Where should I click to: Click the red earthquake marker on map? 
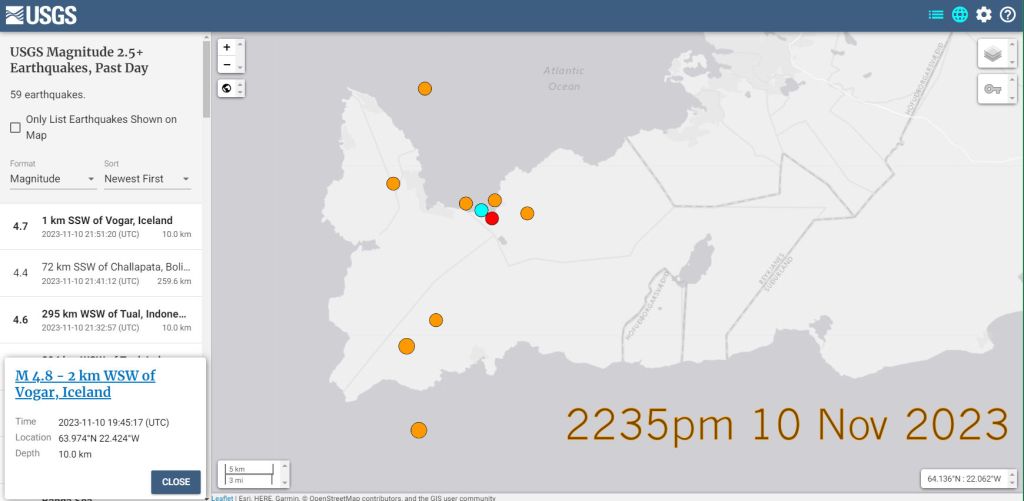pos(492,218)
